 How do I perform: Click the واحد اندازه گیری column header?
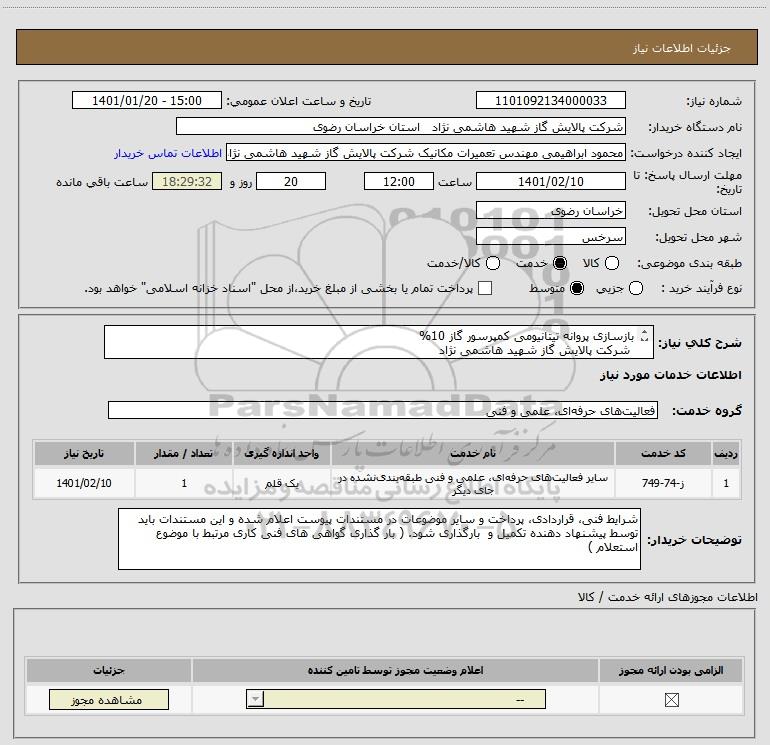pyautogui.click(x=282, y=453)
